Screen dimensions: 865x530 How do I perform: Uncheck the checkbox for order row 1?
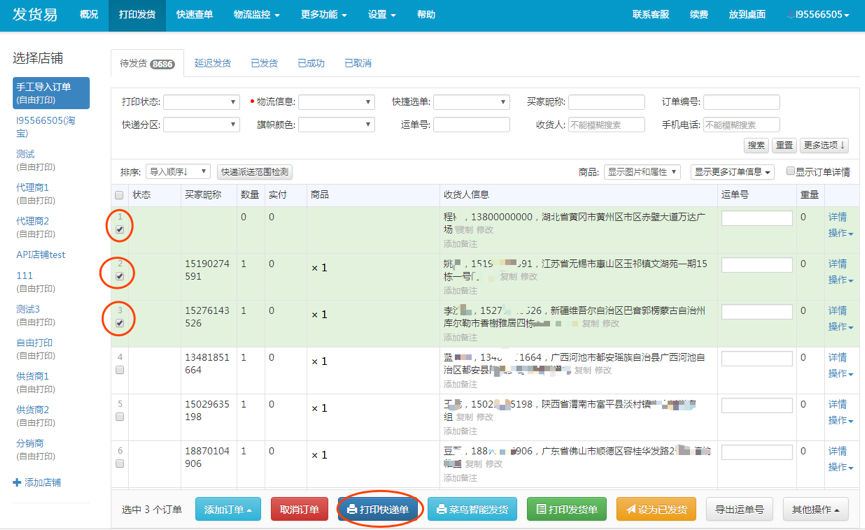(120, 229)
